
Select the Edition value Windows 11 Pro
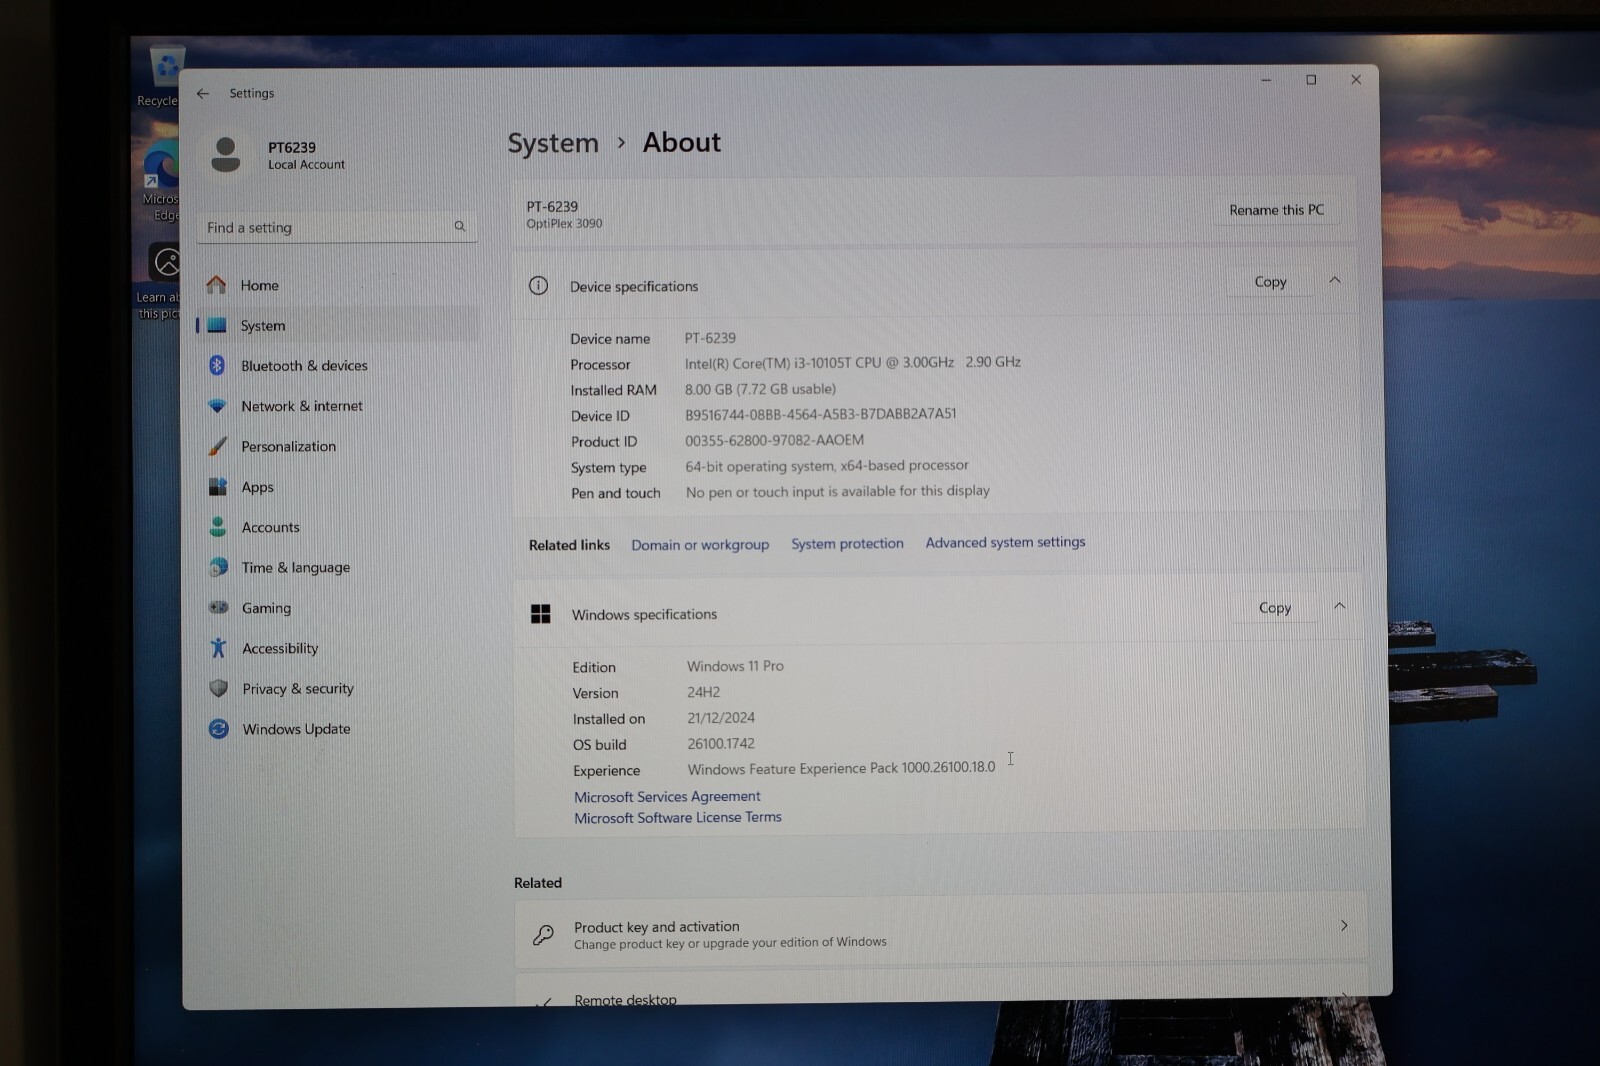click(x=735, y=666)
